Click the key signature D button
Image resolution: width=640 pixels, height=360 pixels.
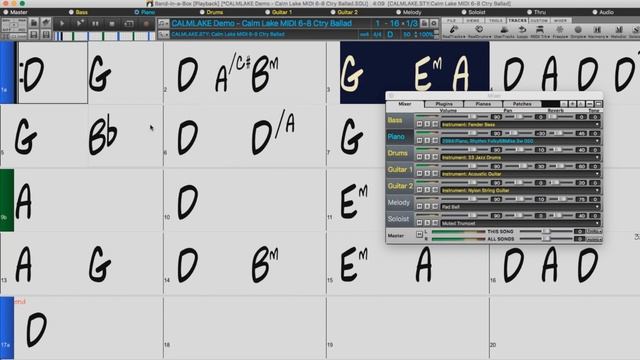coord(390,35)
